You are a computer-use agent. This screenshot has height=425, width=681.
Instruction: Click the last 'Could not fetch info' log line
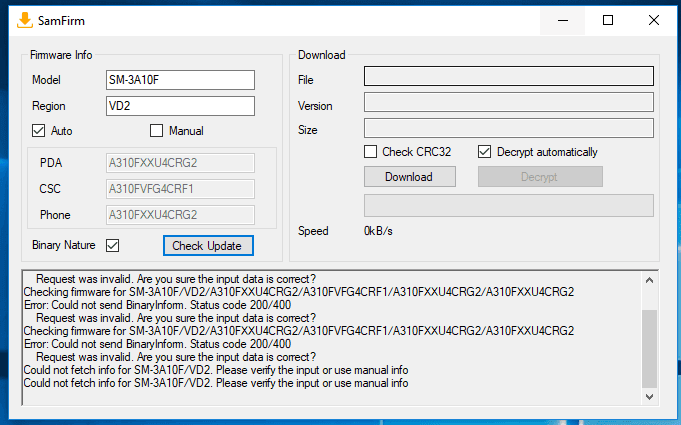pos(216,383)
